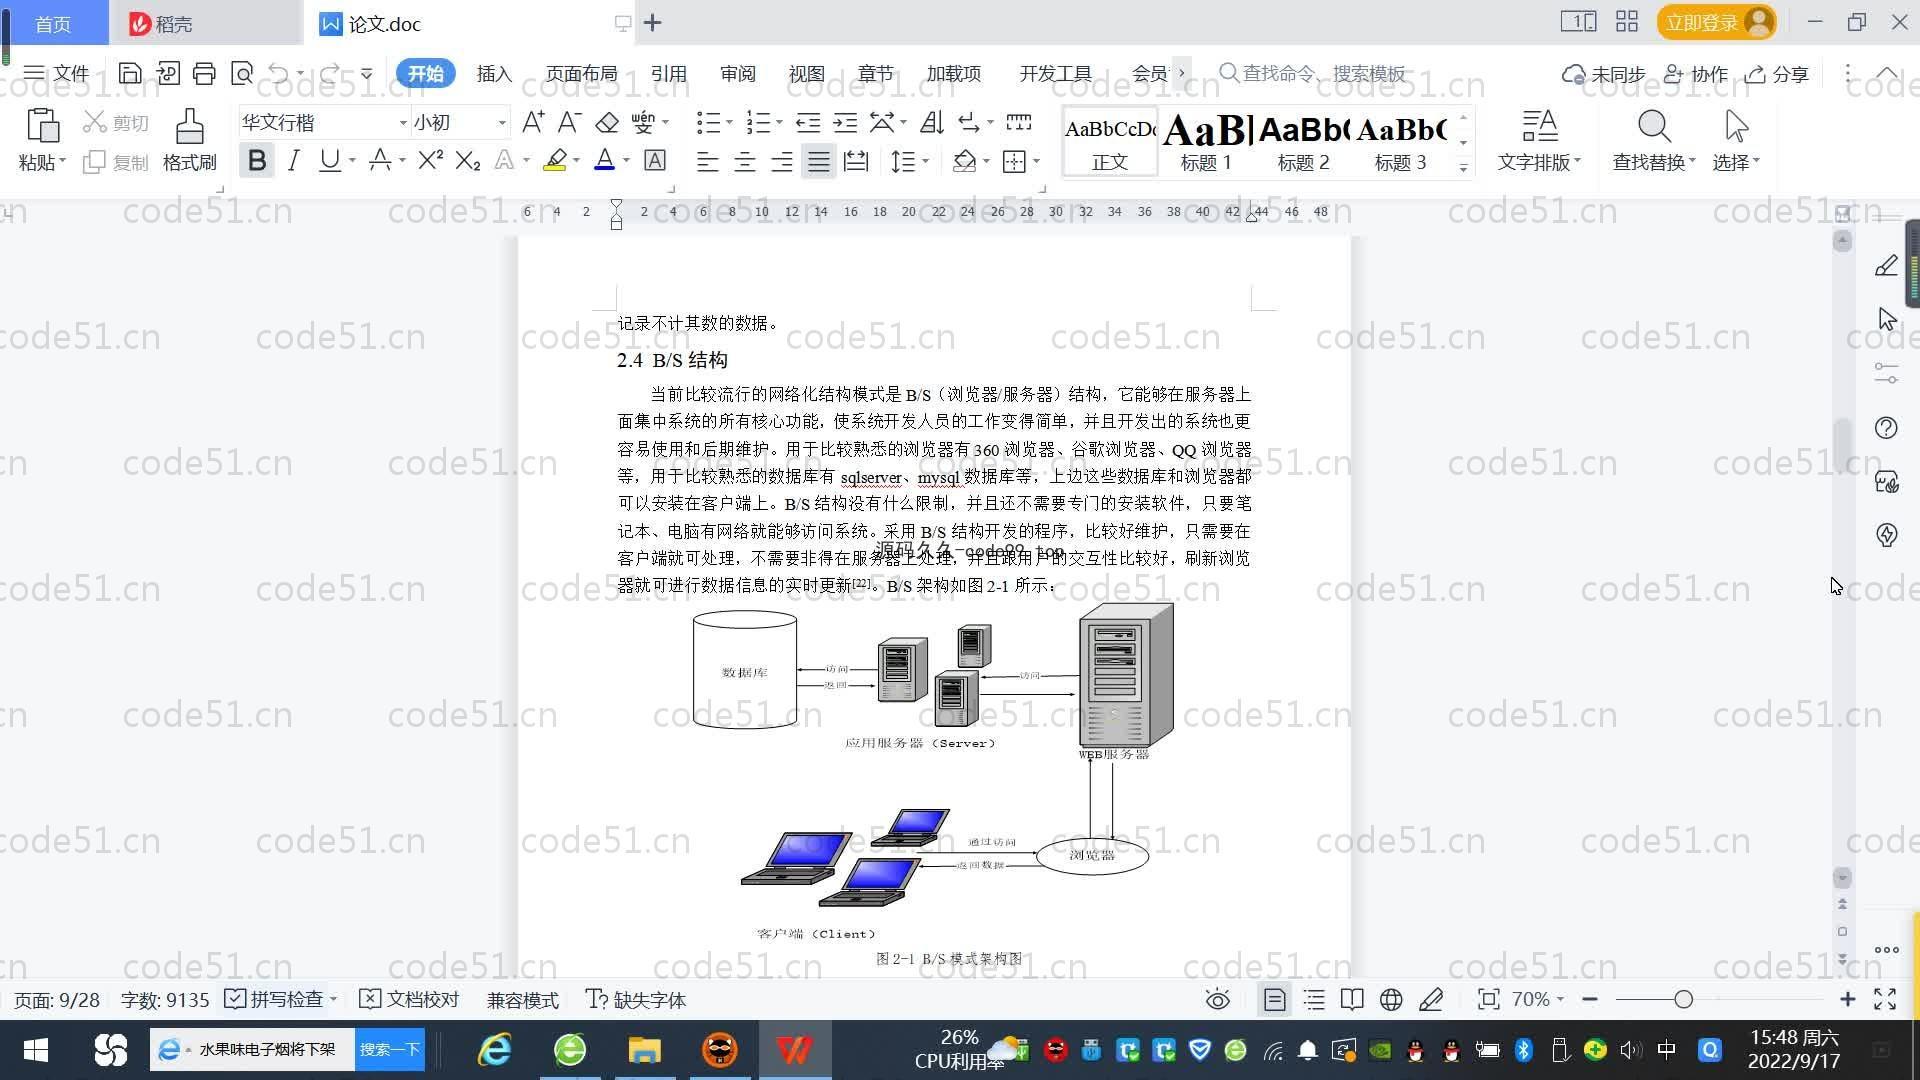Switch to the 页面布局 tab
The width and height of the screenshot is (1920, 1080).
(581, 73)
